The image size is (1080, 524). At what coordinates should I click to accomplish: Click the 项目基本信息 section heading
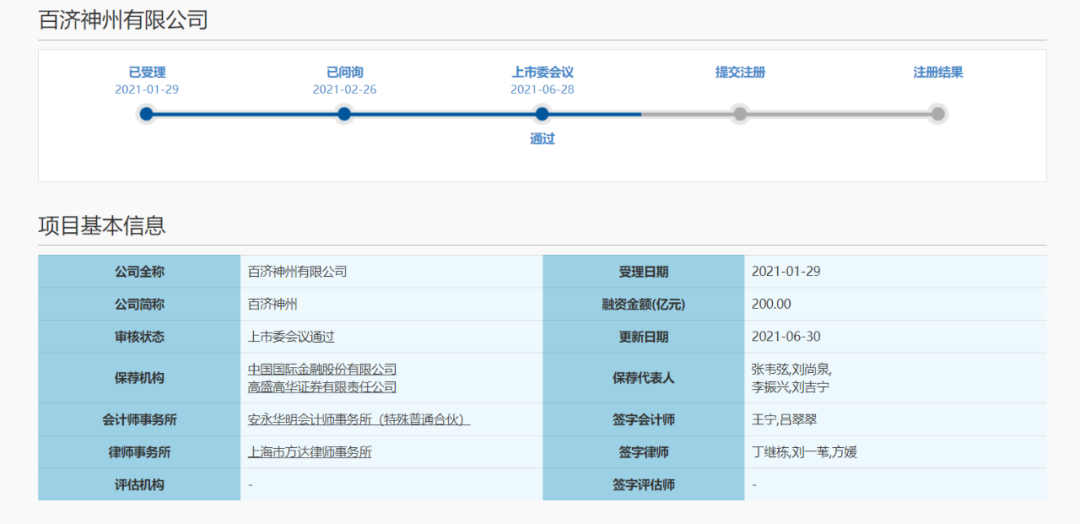point(102,226)
